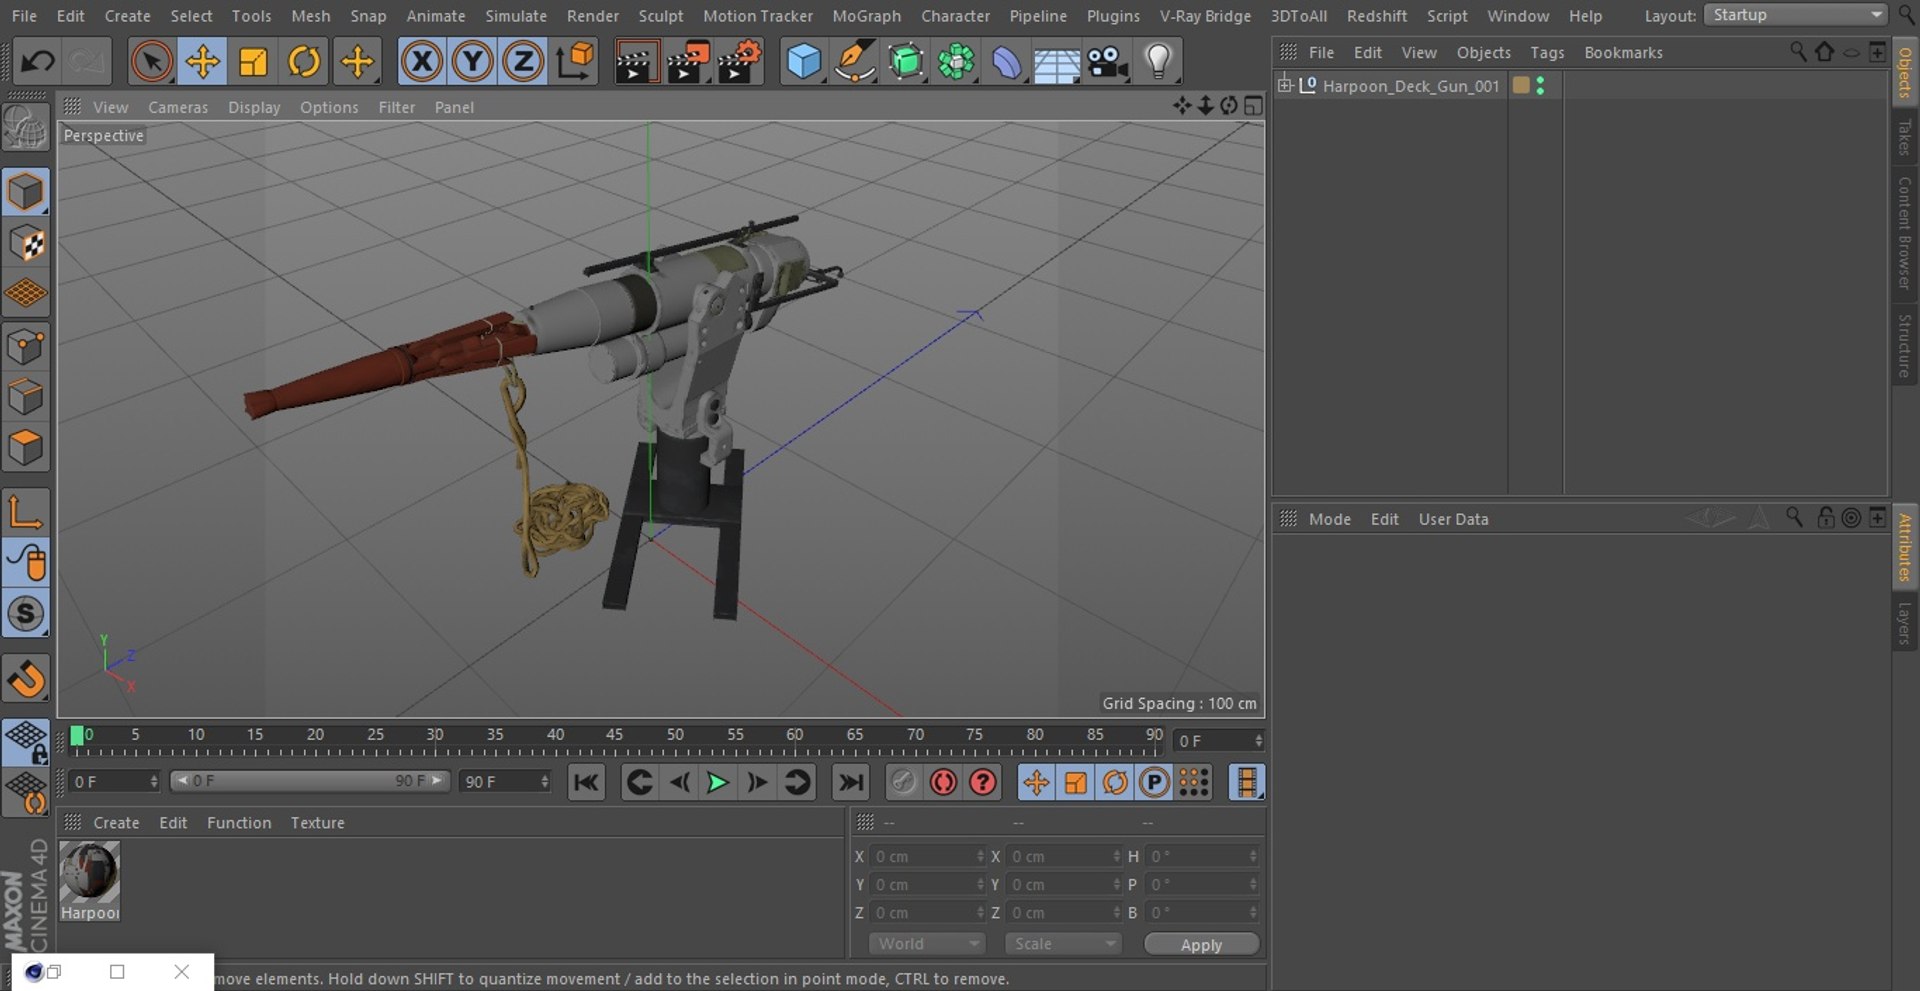Toggle Z axis lock
Viewport: 1920px width, 991px height.
tap(523, 62)
